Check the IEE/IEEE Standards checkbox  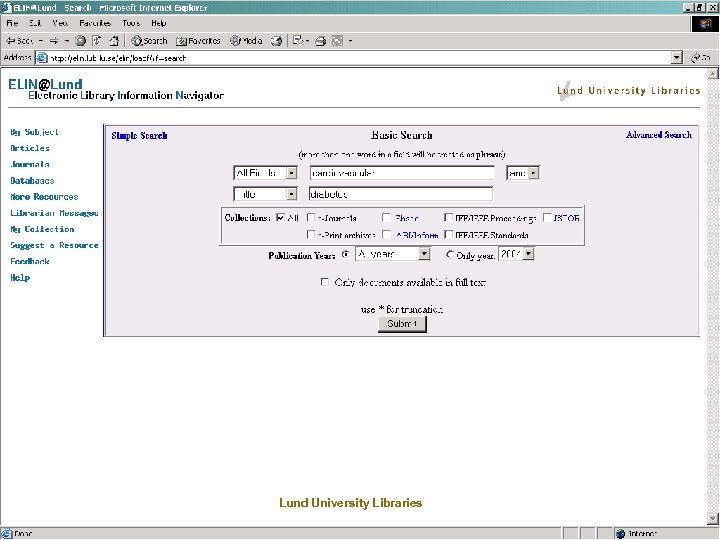(449, 235)
